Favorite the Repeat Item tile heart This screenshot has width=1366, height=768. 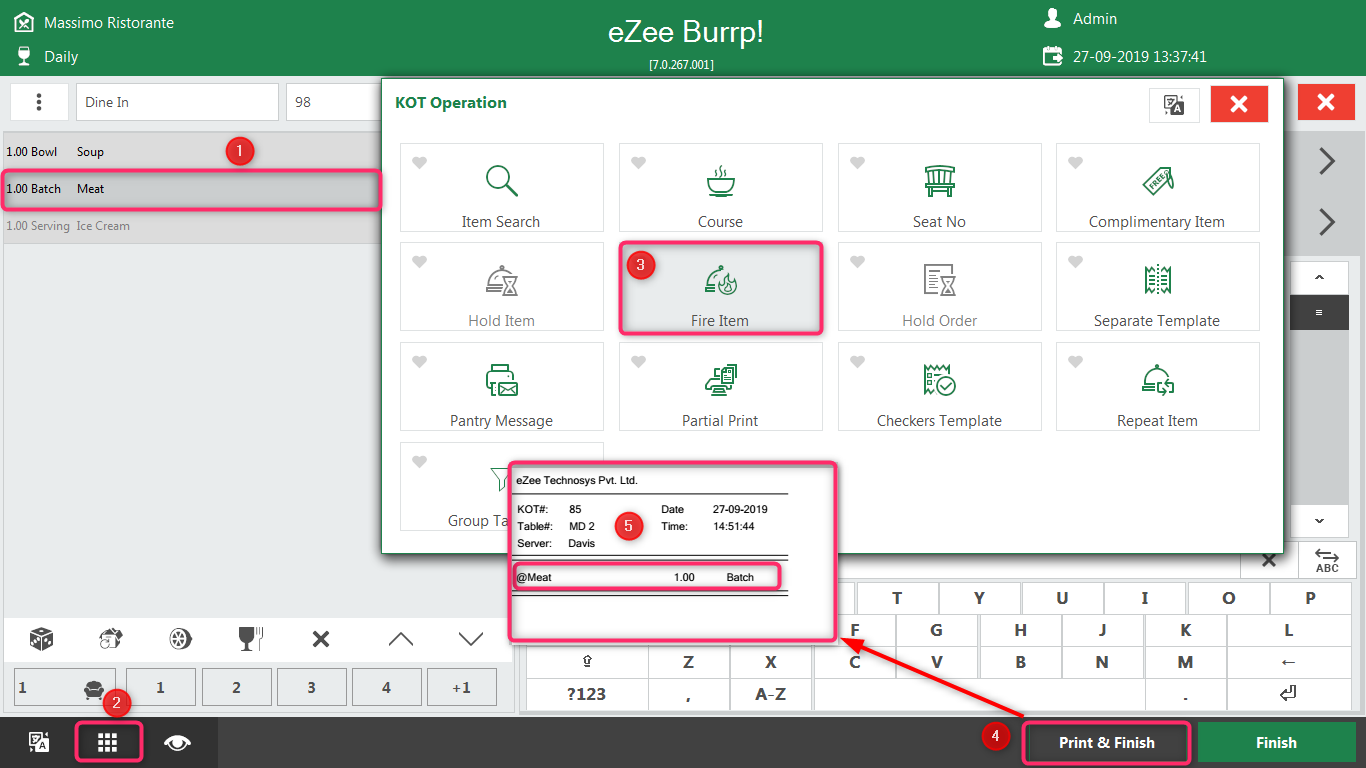1076,362
